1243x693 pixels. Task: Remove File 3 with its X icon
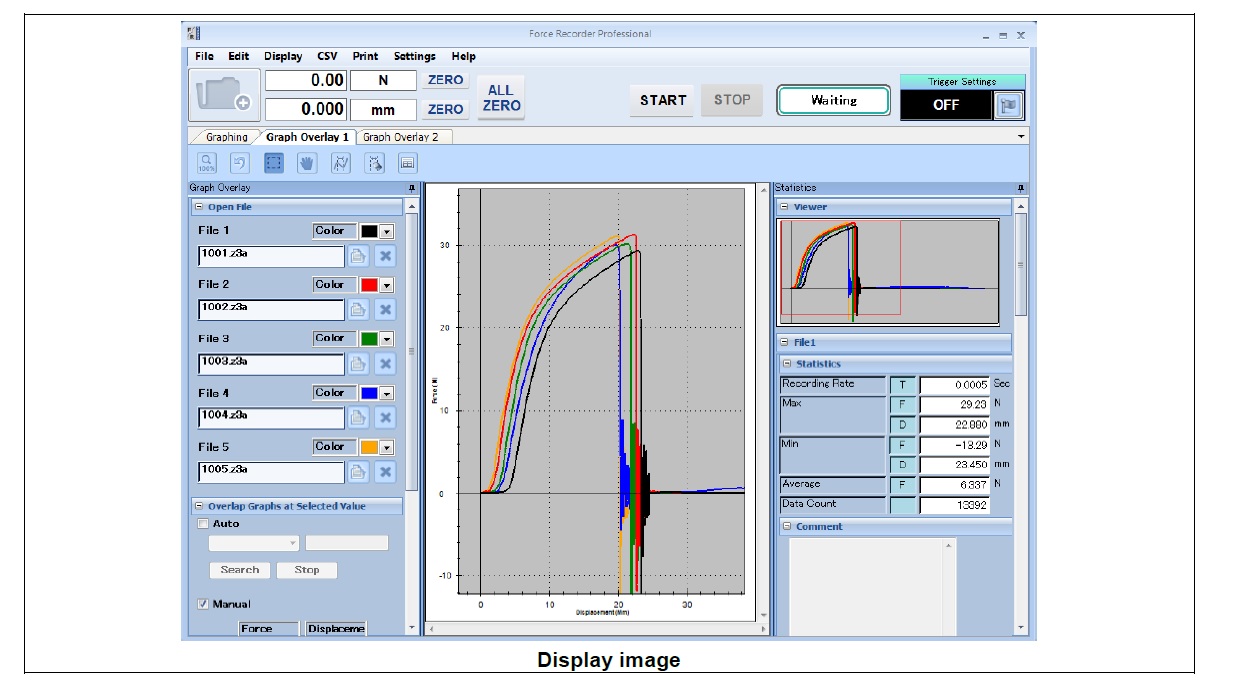385,364
